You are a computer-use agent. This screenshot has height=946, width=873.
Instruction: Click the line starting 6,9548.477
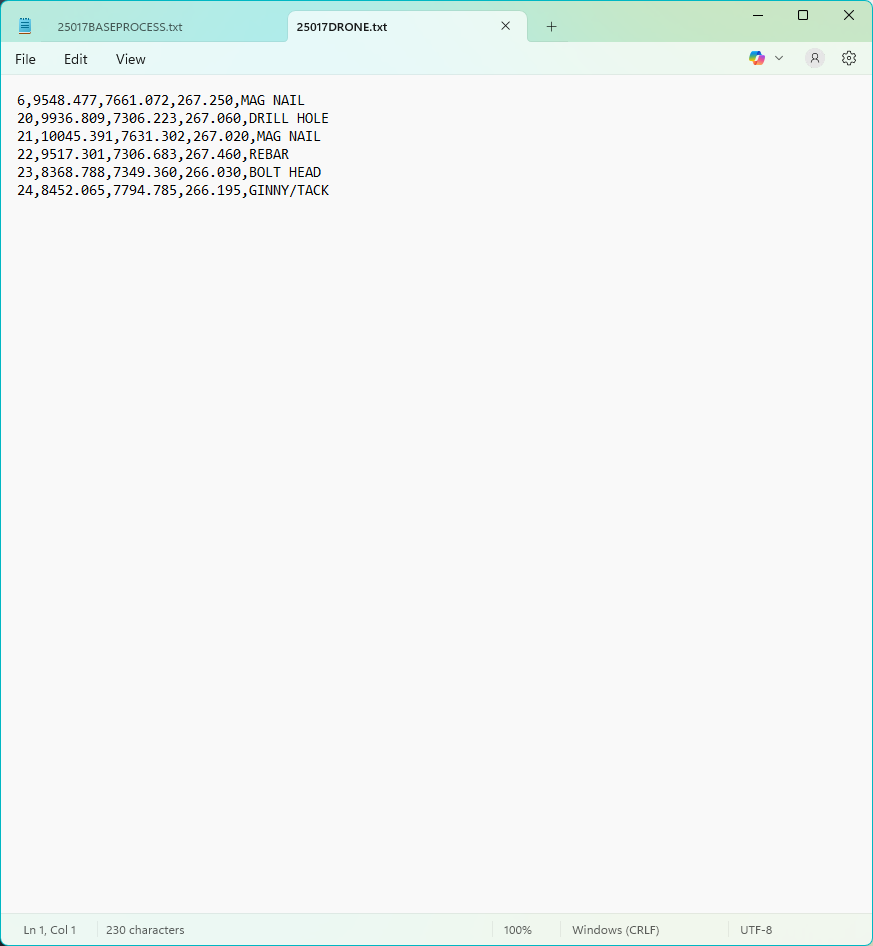click(160, 100)
